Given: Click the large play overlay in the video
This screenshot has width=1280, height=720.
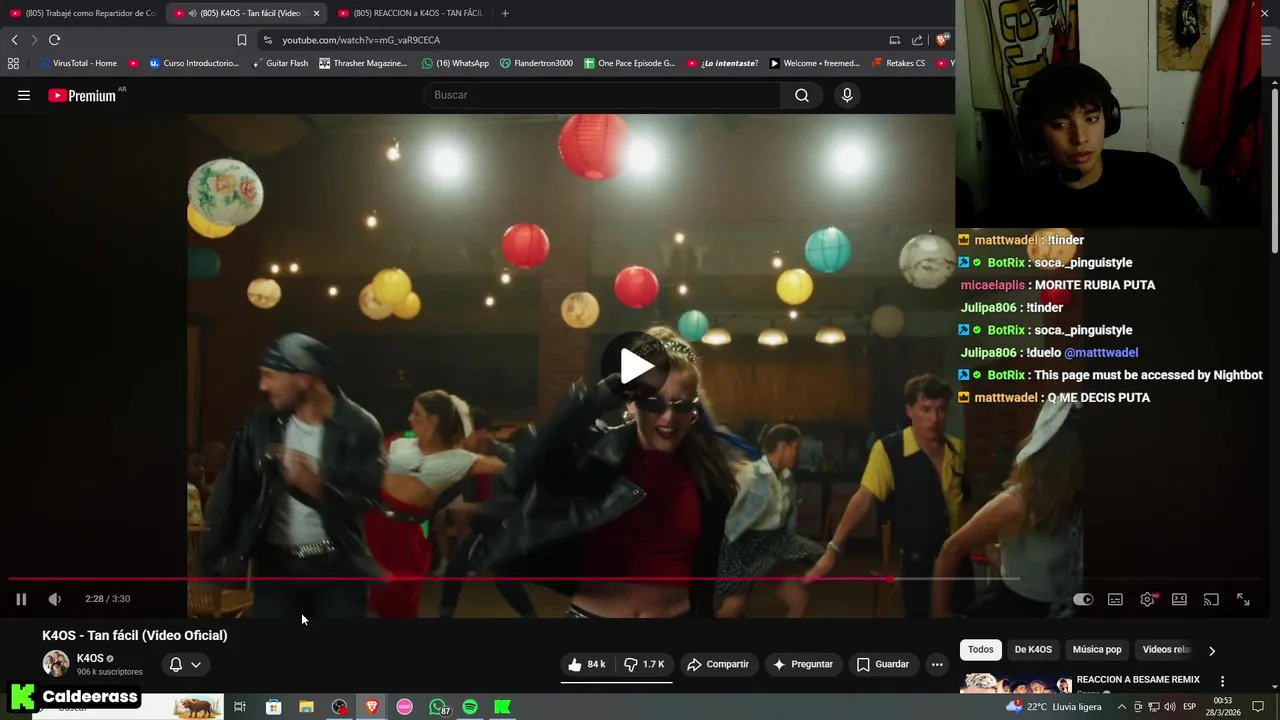Looking at the screenshot, I should (636, 366).
